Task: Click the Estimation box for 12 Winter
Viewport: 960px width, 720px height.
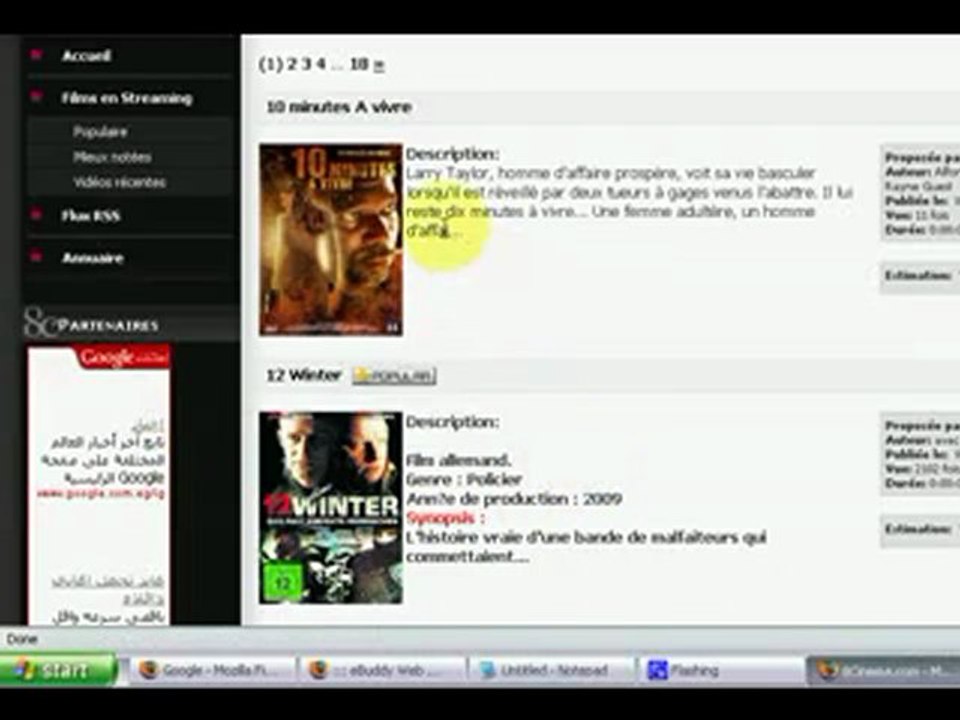Action: click(x=920, y=530)
